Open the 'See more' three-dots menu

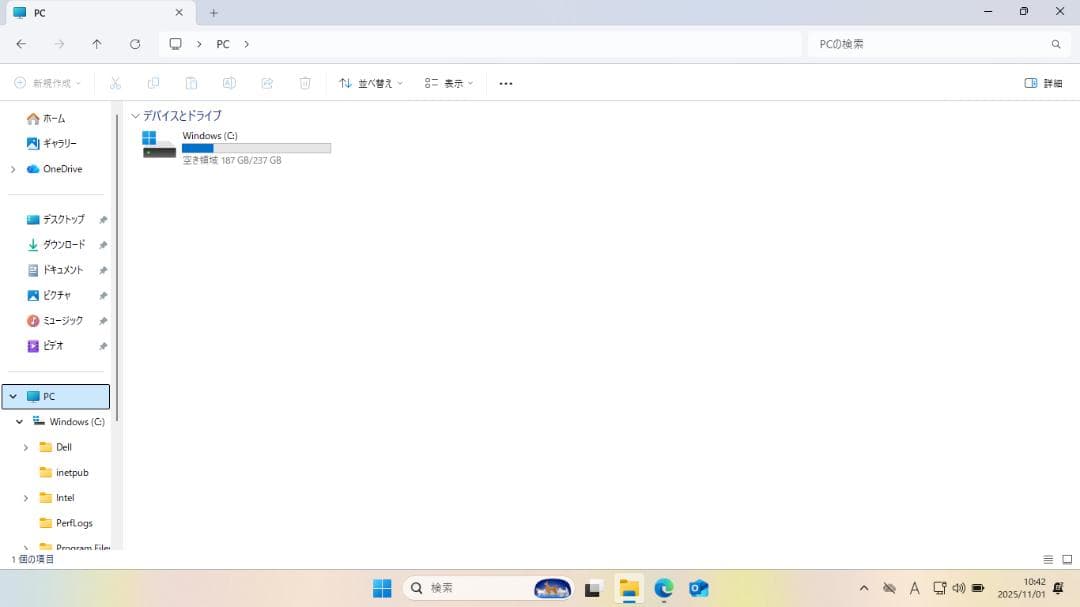coord(505,83)
